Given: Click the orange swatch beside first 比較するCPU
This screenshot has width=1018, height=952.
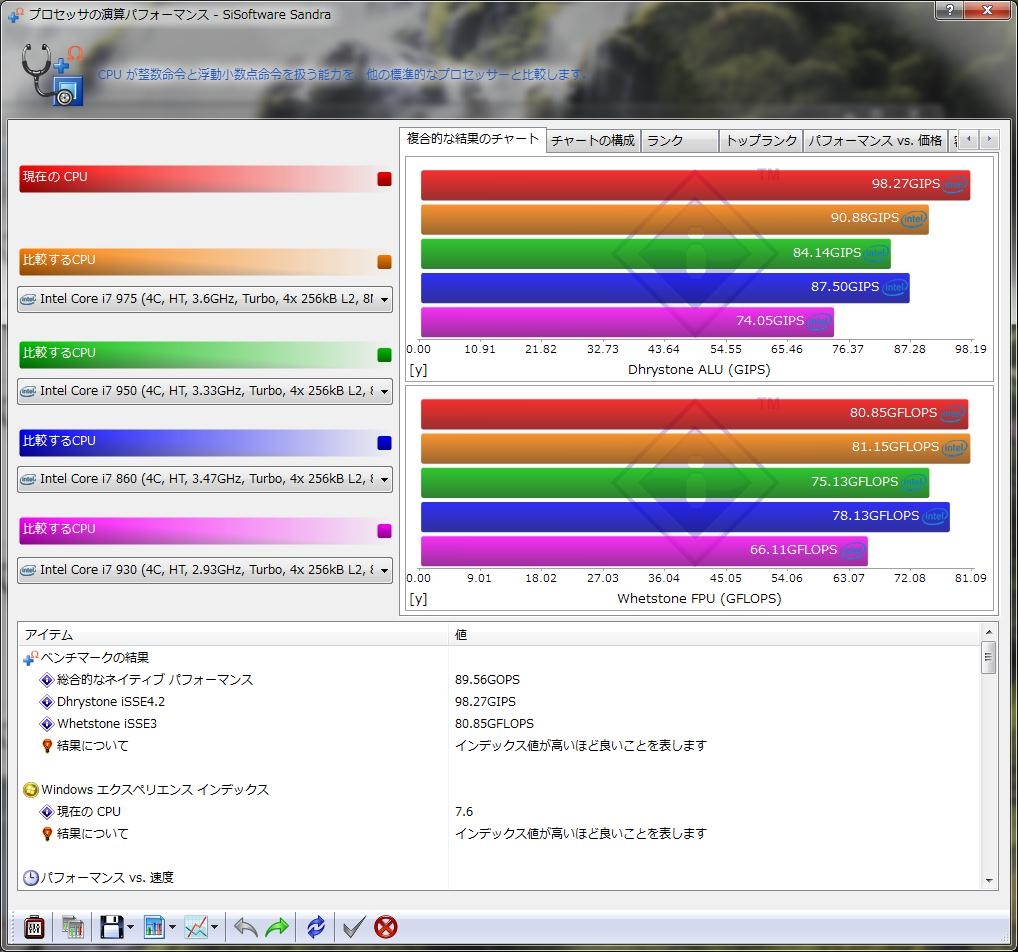Looking at the screenshot, I should pyautogui.click(x=384, y=262).
